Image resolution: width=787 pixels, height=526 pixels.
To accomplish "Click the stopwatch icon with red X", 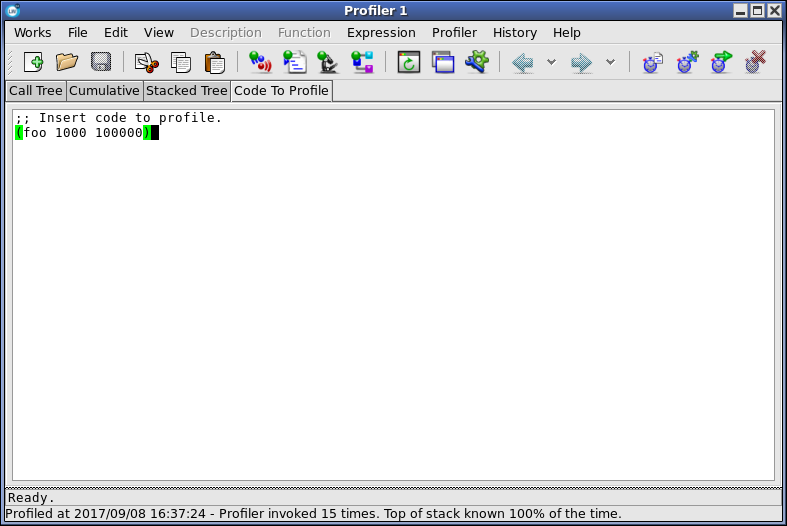I will pos(755,62).
